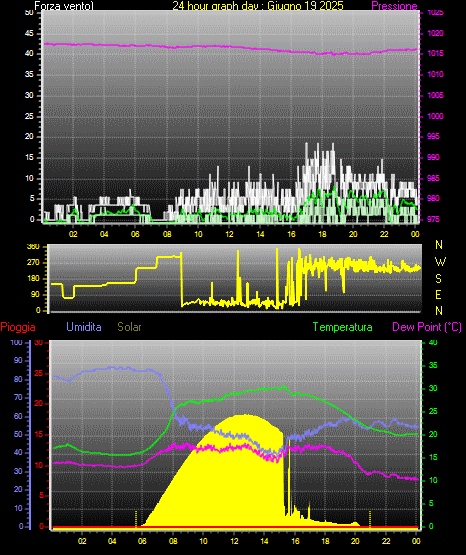Click the humidity axis value 100
This screenshot has height=555, width=466.
tap(16, 342)
